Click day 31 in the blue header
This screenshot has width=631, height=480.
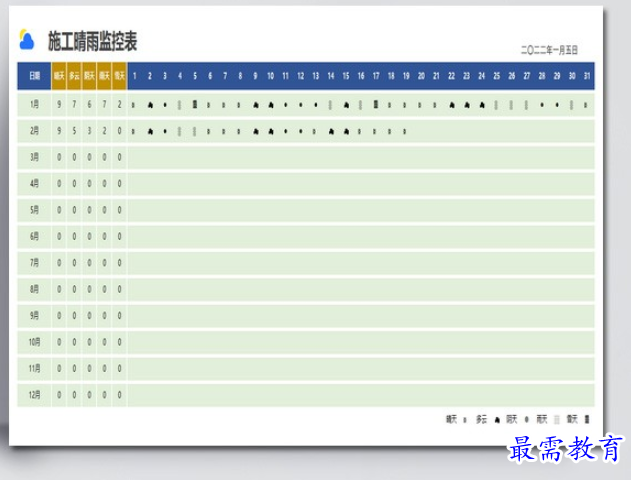[587, 76]
